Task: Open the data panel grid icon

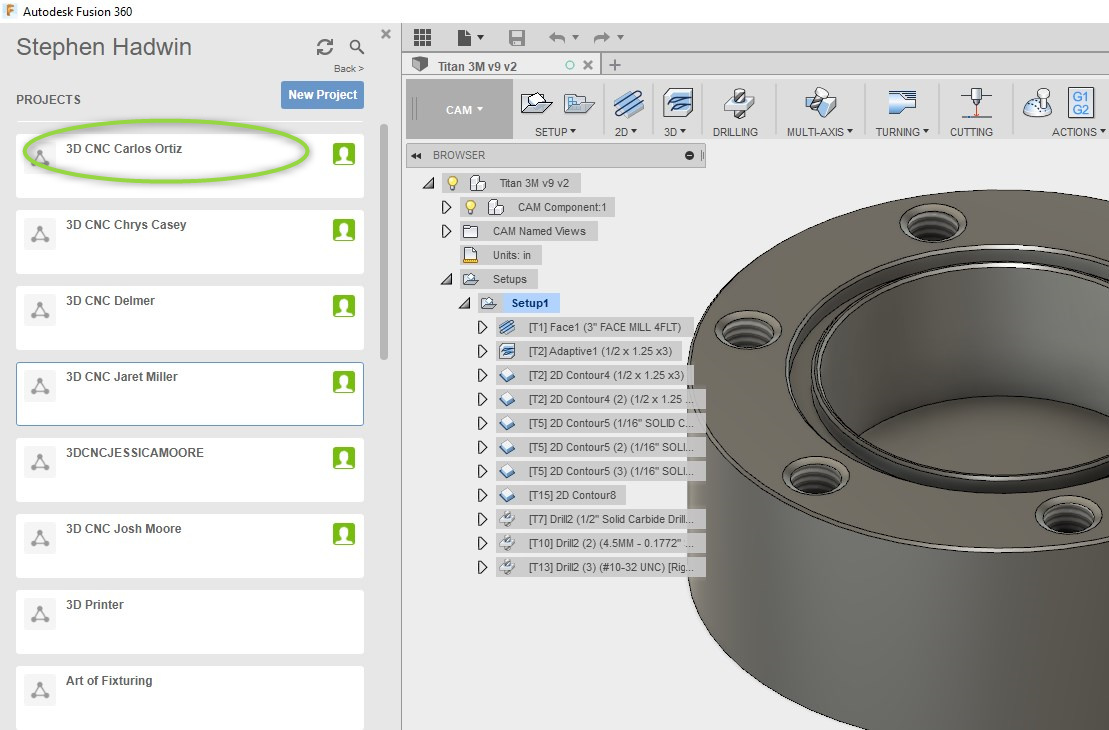Action: pos(422,37)
